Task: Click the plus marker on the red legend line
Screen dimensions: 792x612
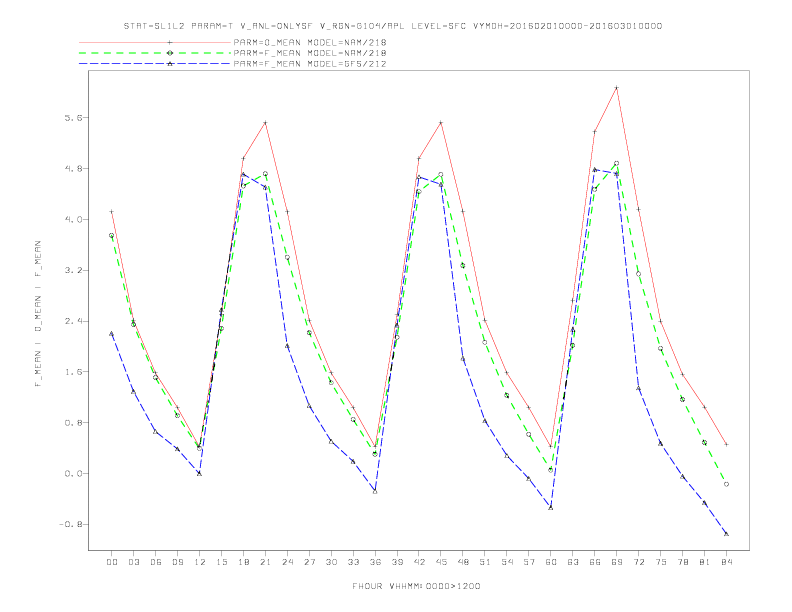Action: (170, 42)
